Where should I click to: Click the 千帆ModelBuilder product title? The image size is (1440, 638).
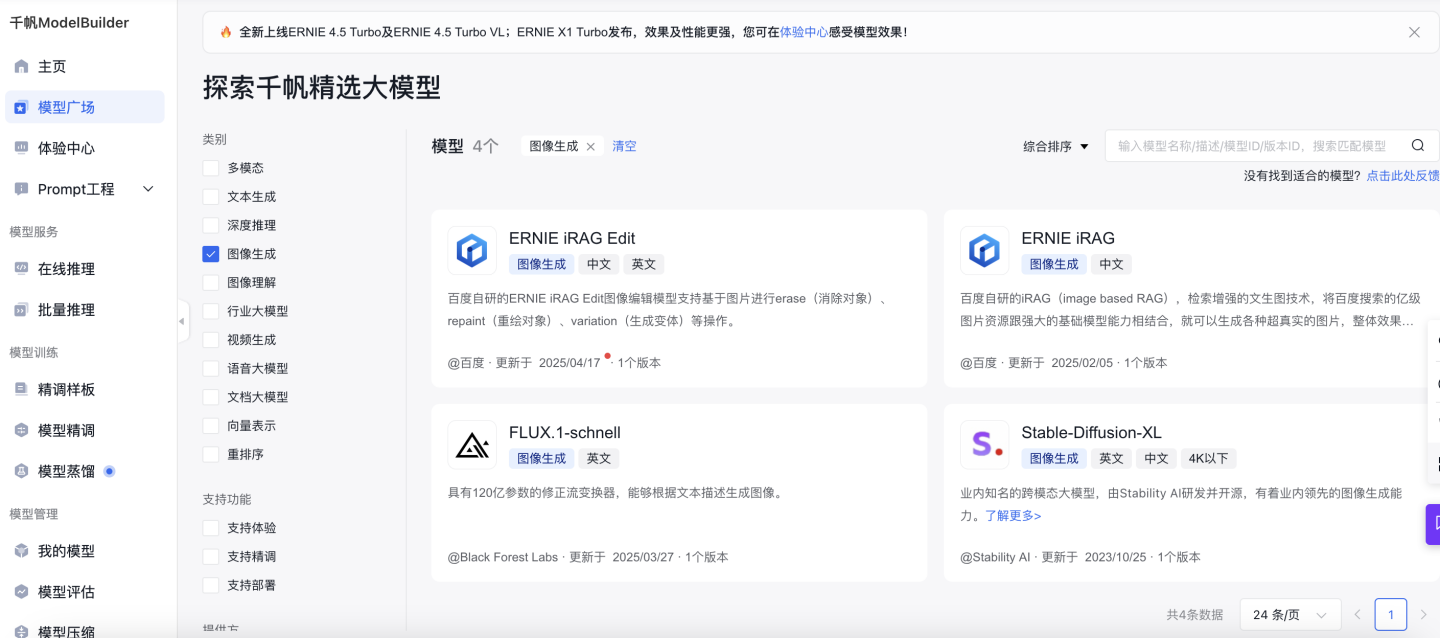coord(69,23)
